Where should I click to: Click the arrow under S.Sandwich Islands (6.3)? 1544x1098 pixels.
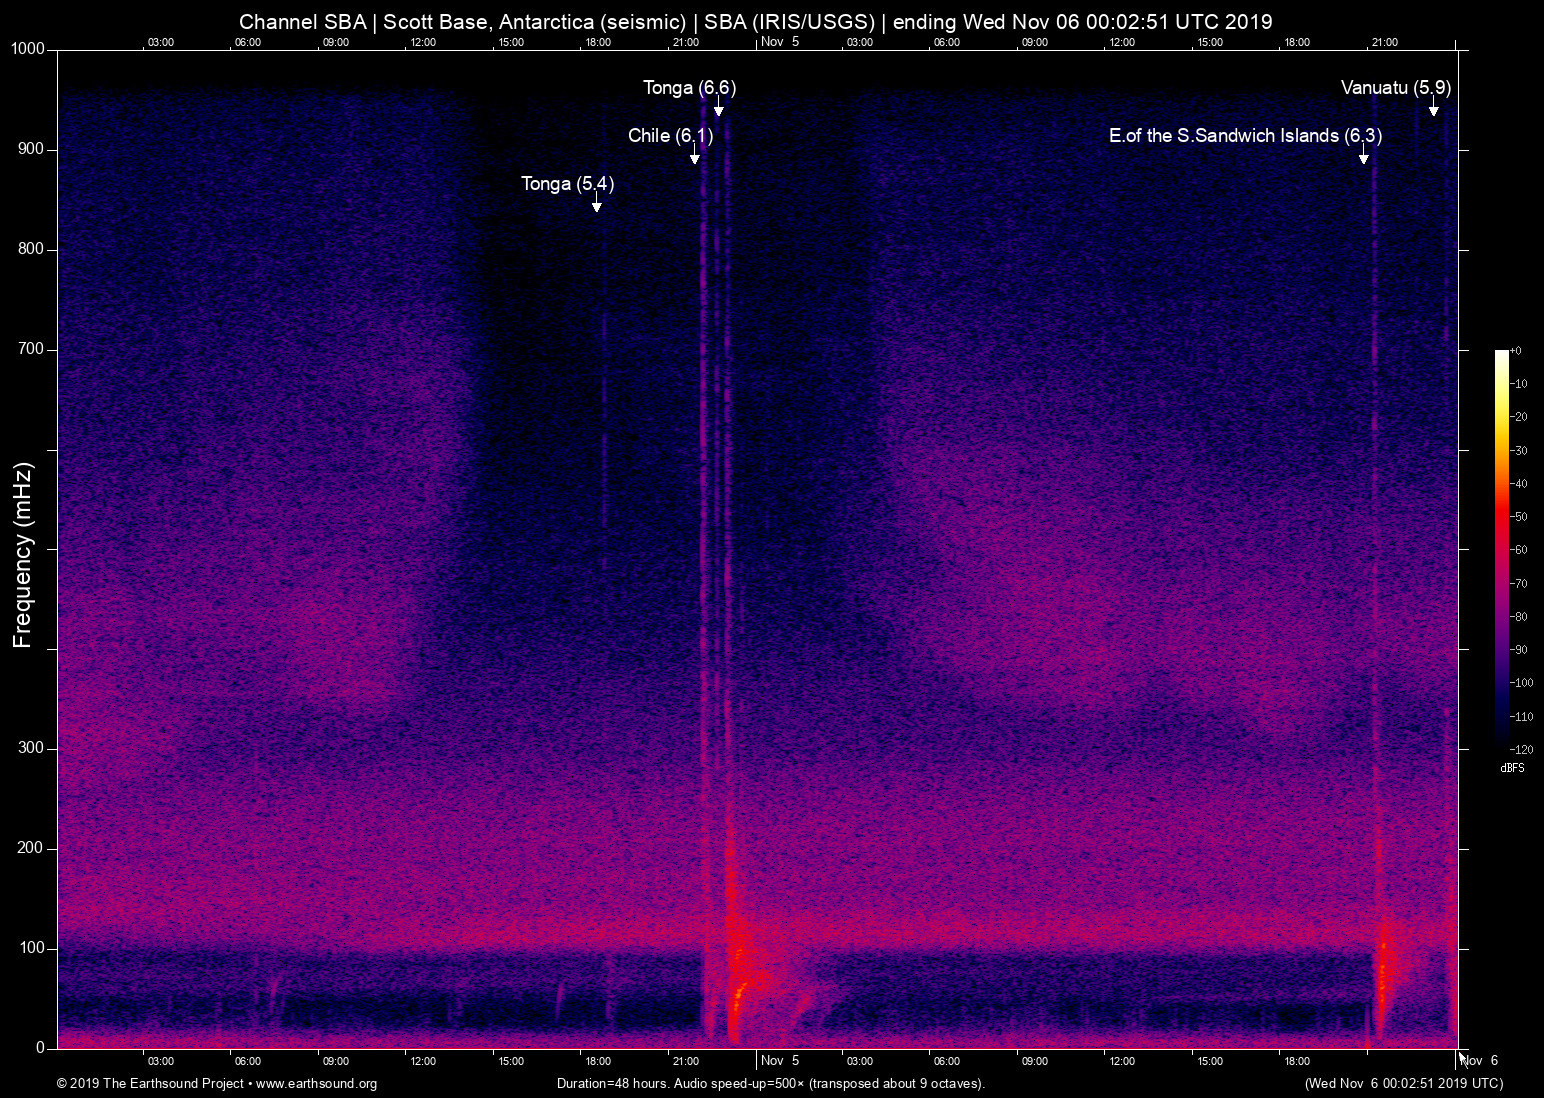tap(1363, 157)
